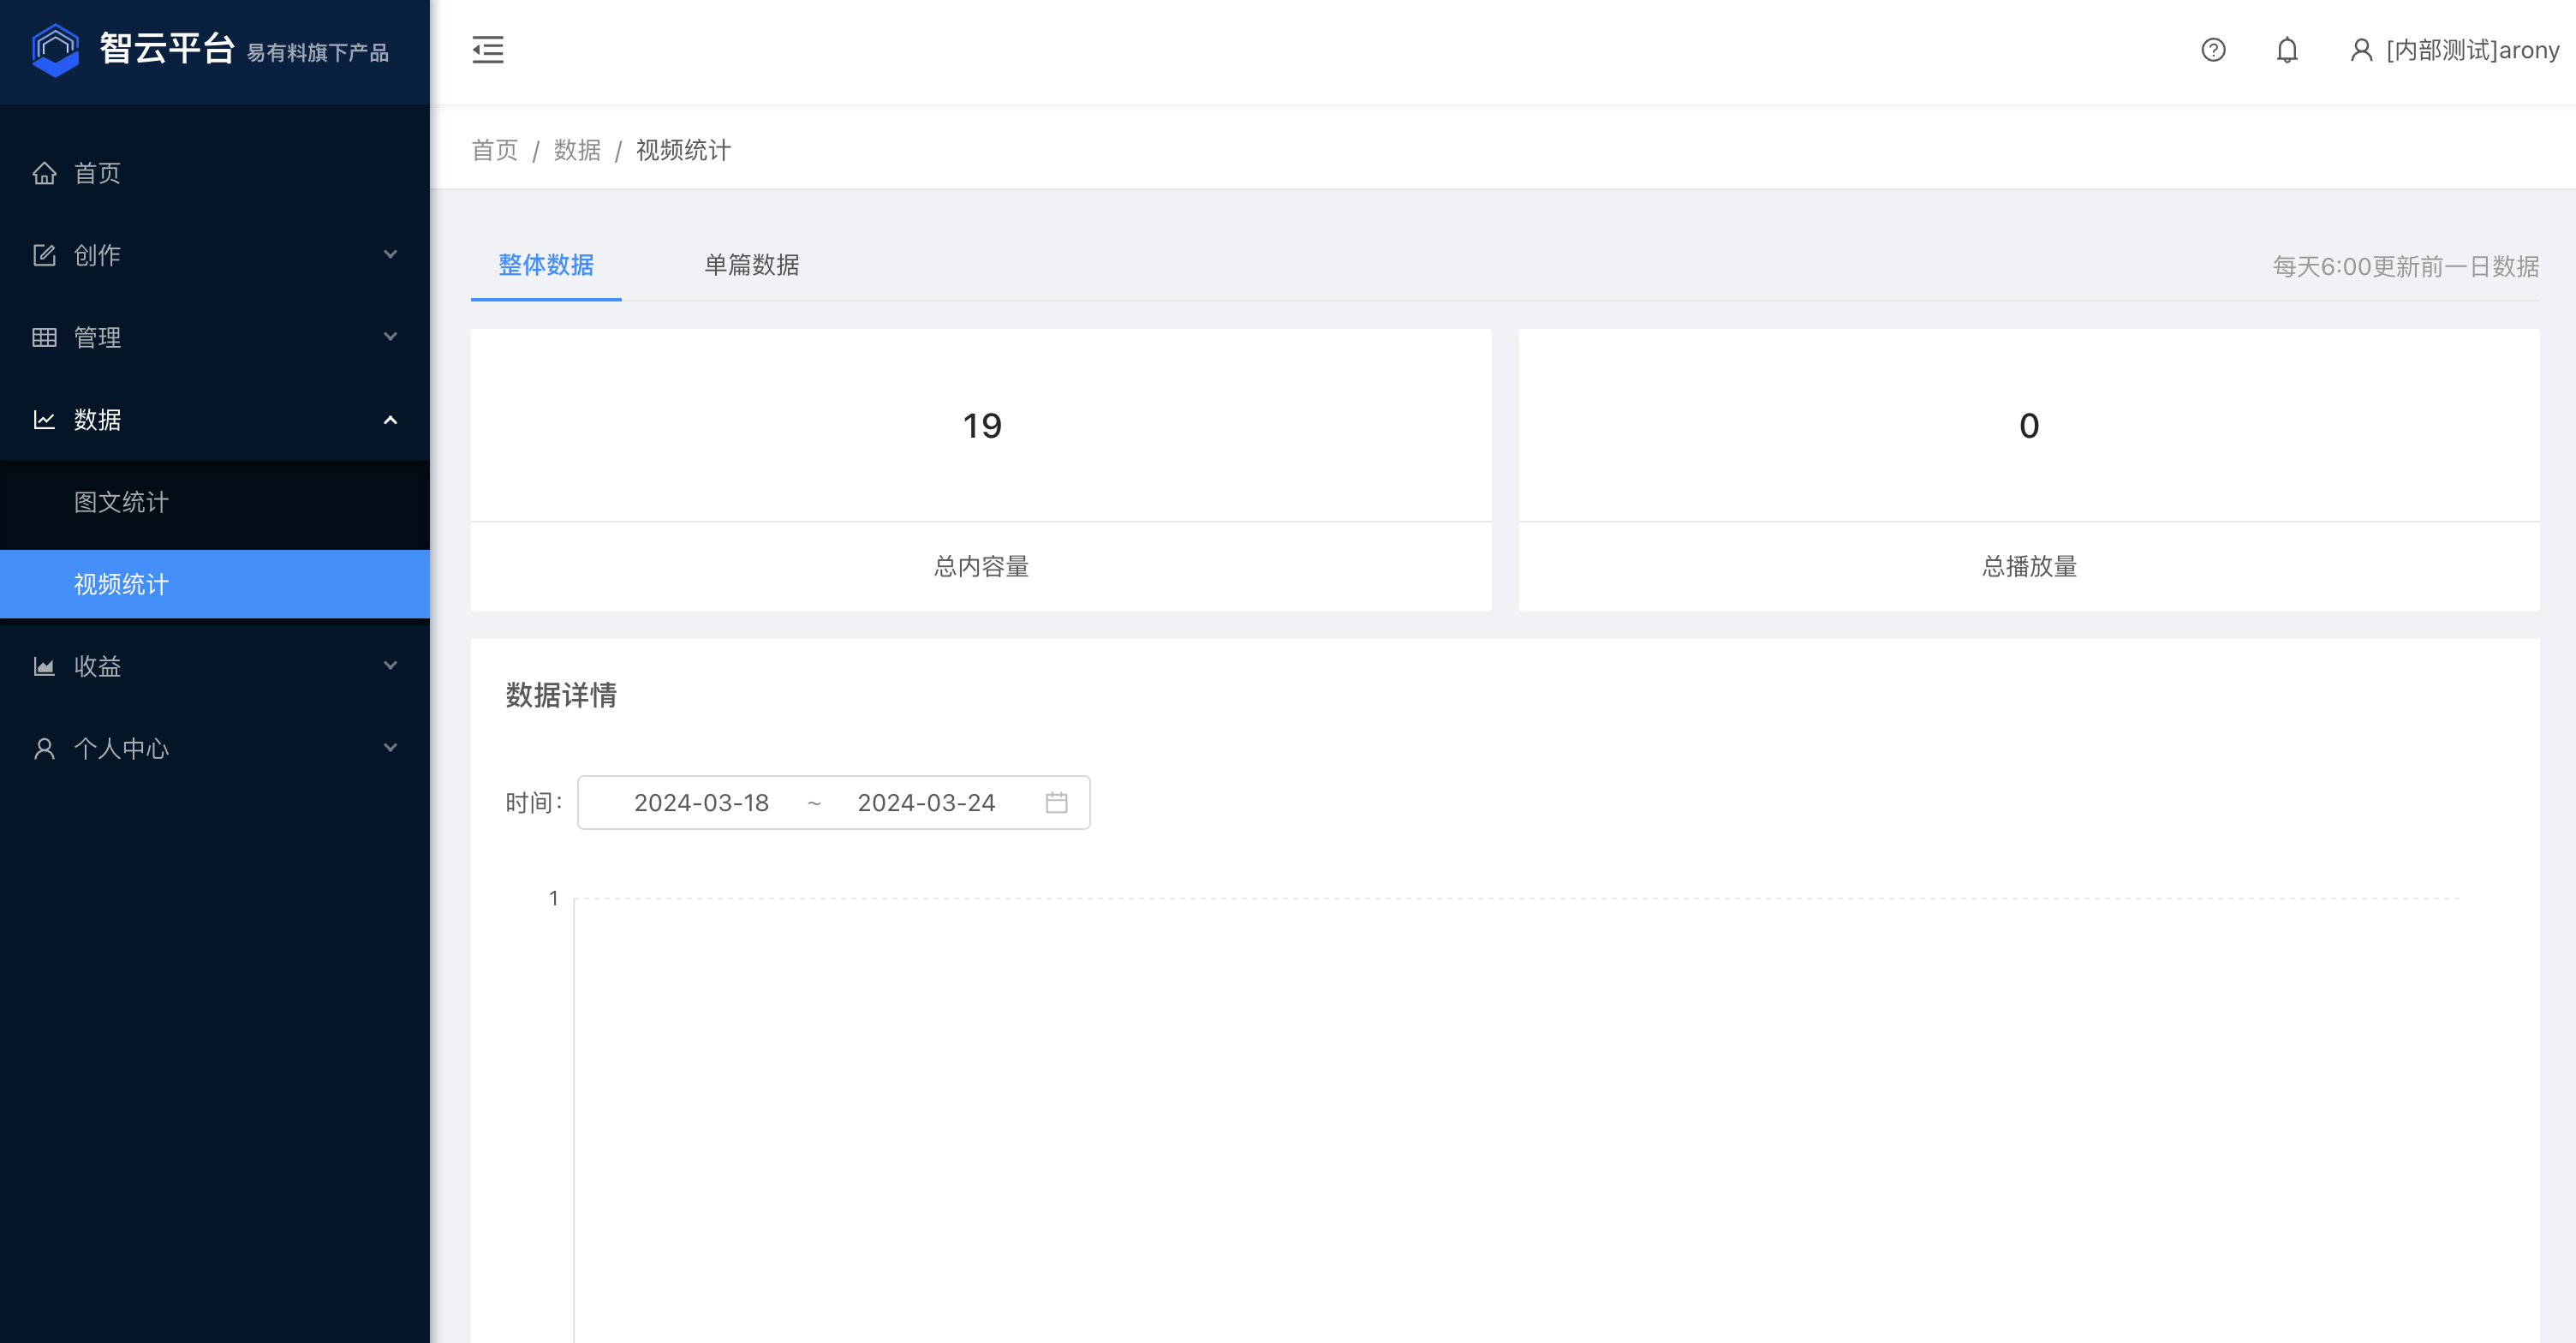Click 易有料旗下产品 subtitle text
2576x1343 pixels.
click(x=318, y=53)
